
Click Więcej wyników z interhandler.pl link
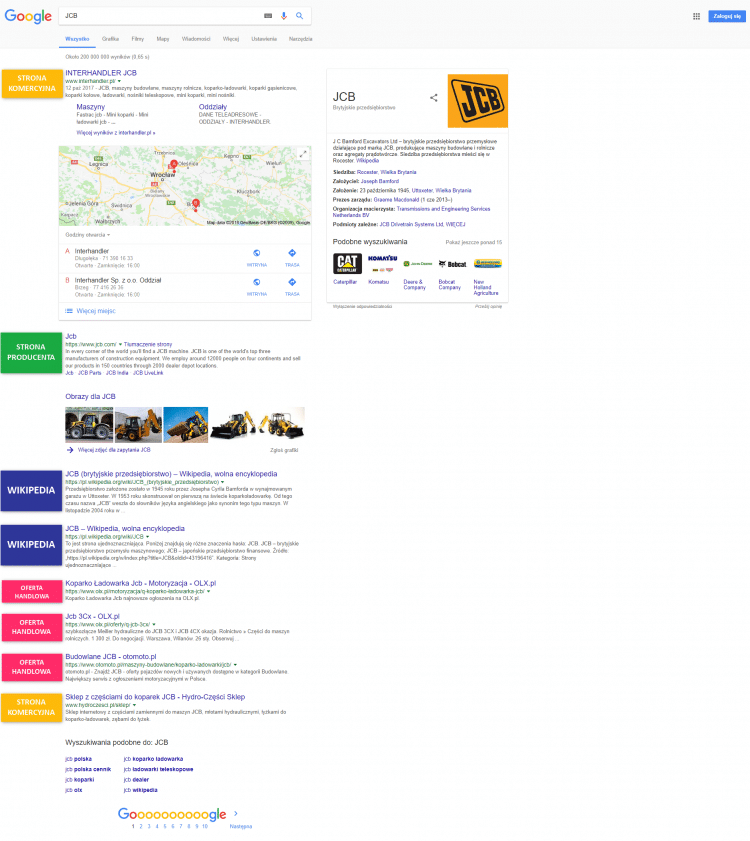116,133
